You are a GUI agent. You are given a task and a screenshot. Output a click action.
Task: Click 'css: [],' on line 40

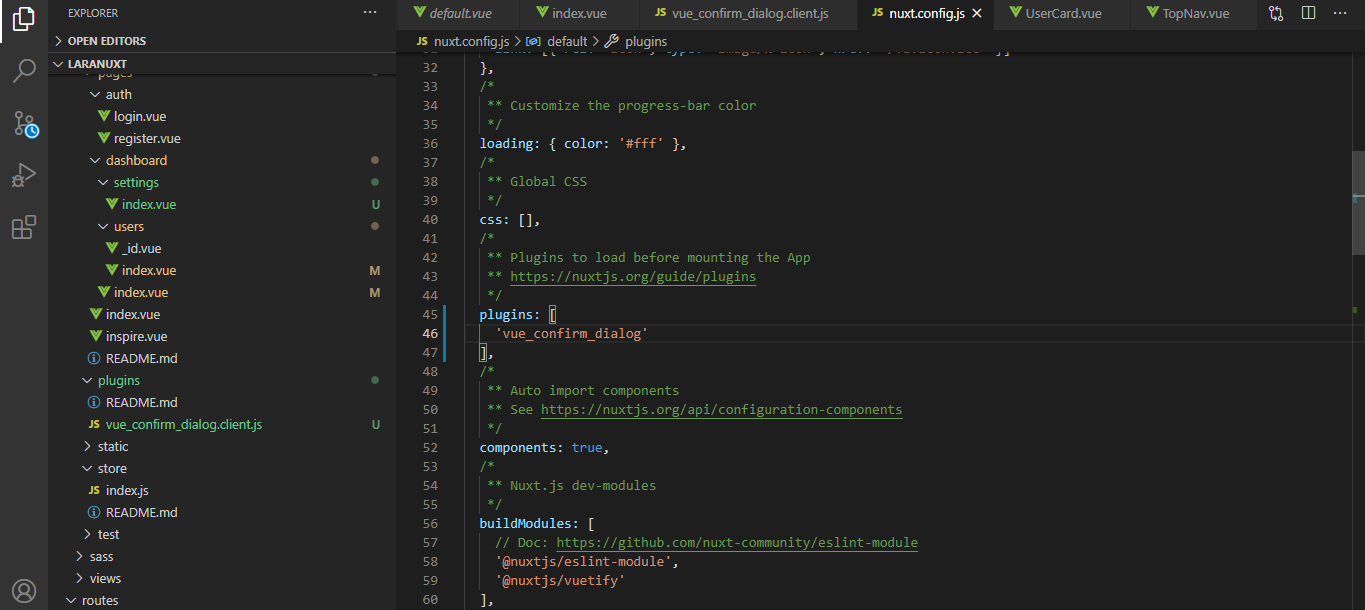click(x=510, y=219)
